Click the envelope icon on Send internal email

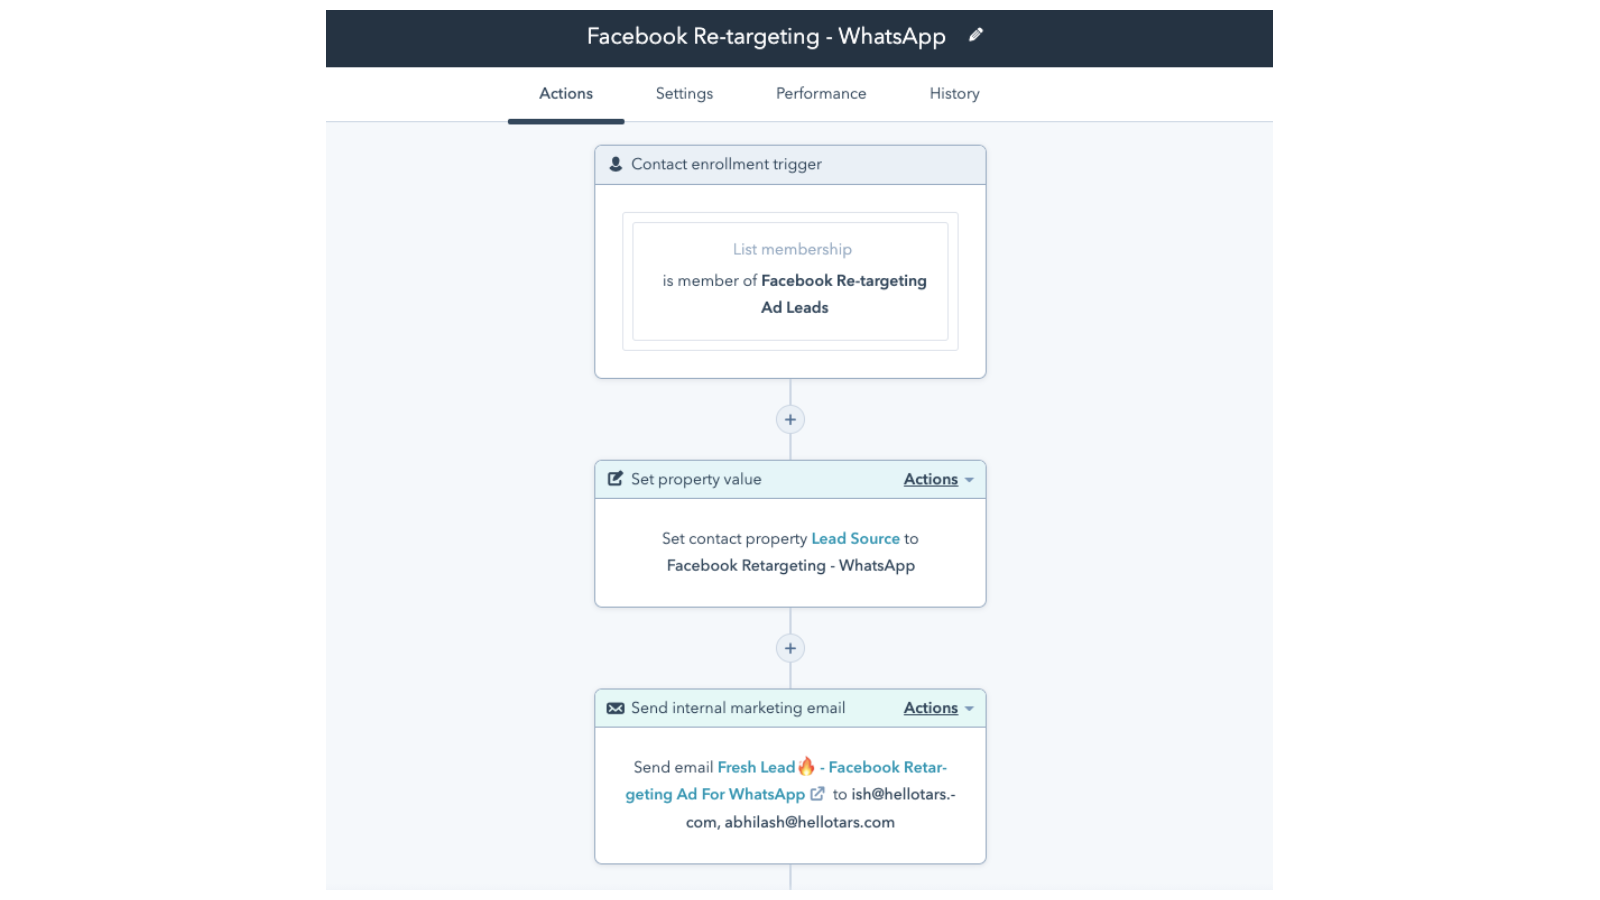pos(616,708)
